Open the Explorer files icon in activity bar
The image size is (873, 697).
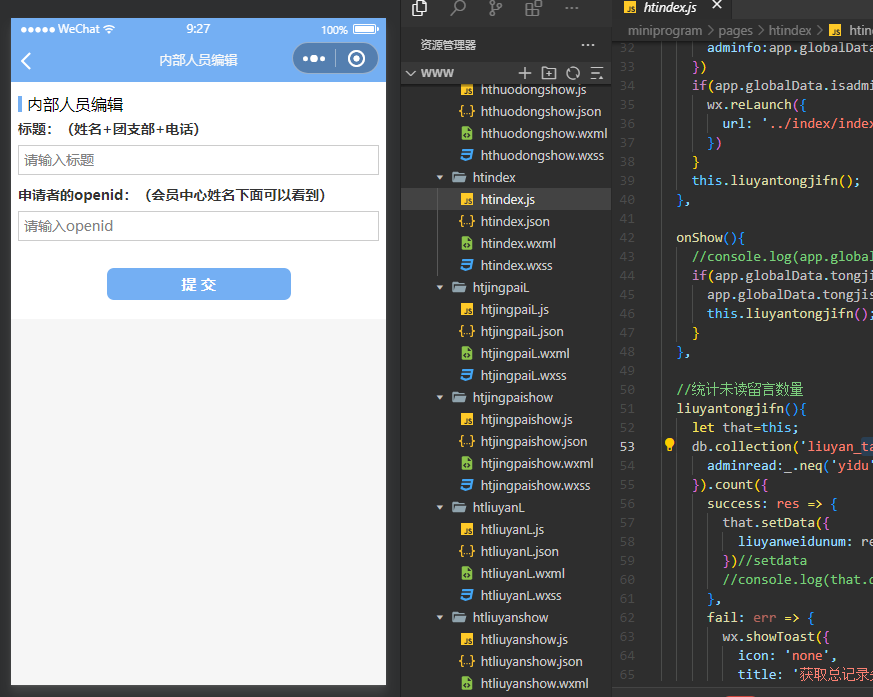(419, 8)
